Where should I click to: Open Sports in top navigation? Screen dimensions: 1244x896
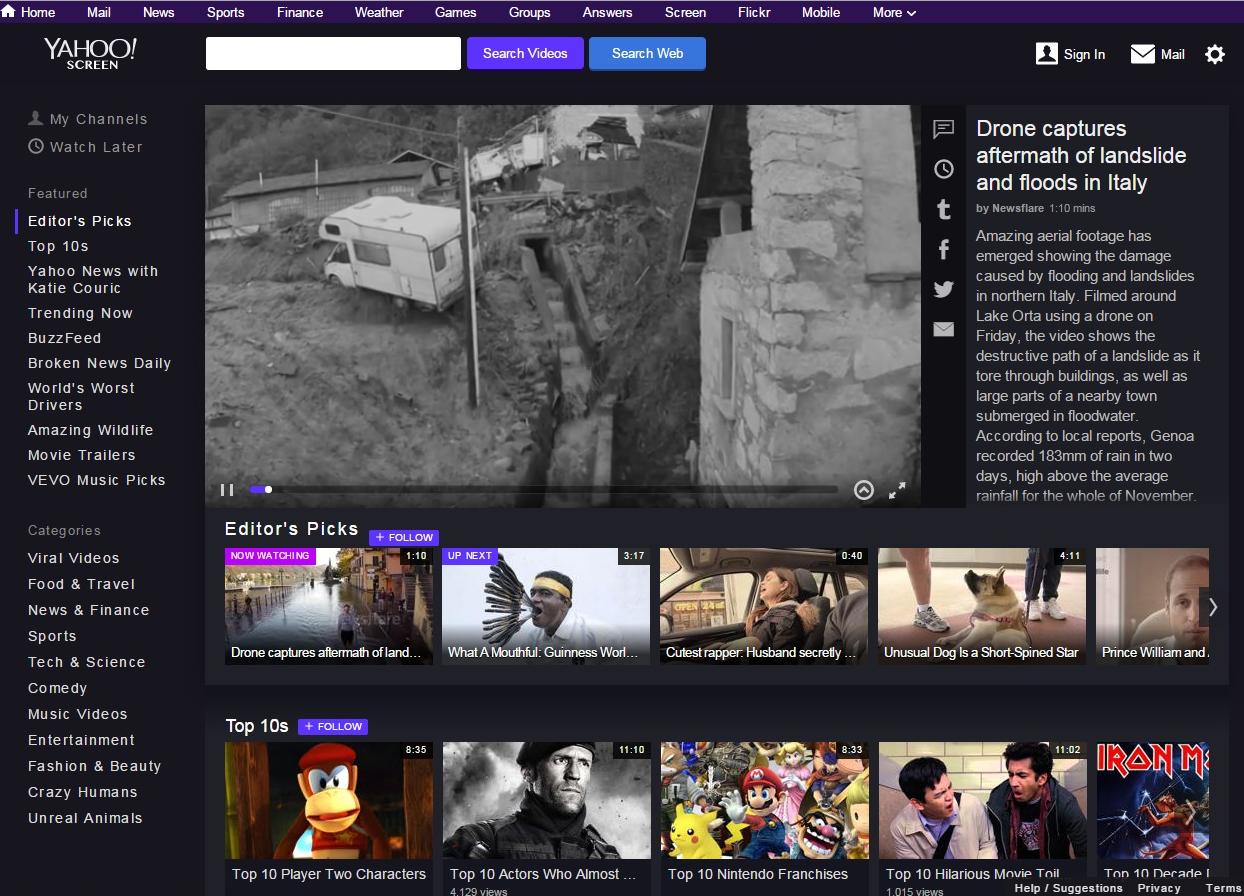pos(225,12)
